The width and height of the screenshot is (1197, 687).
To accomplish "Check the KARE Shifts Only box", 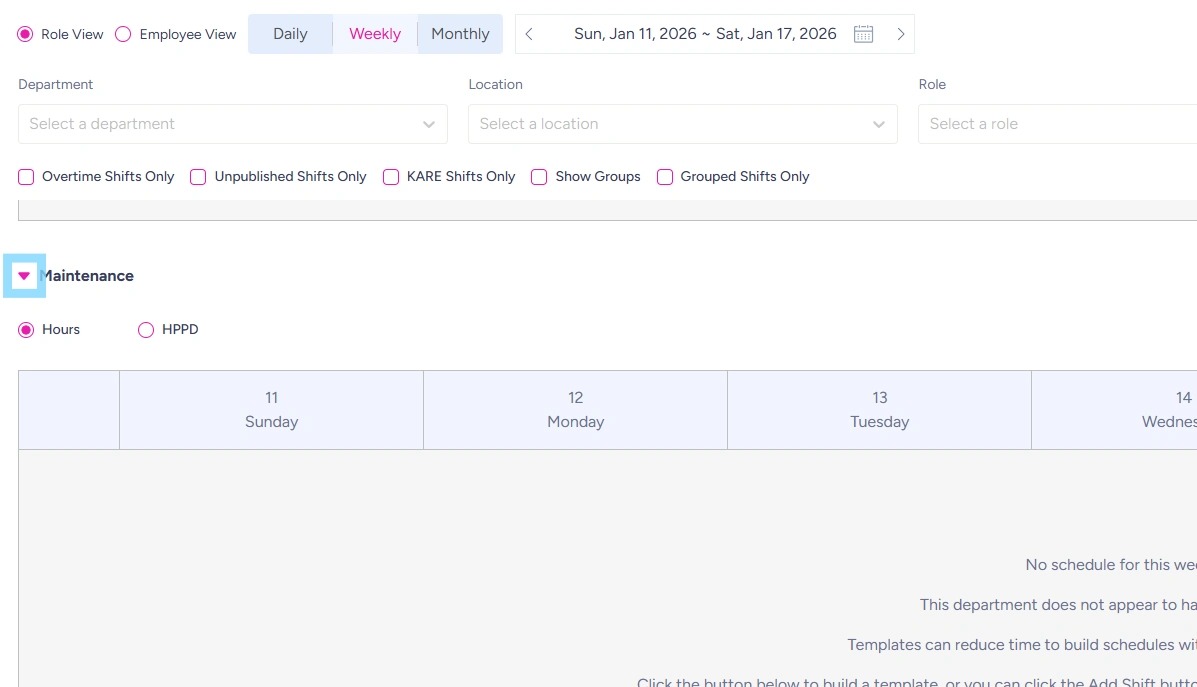I will [x=391, y=177].
